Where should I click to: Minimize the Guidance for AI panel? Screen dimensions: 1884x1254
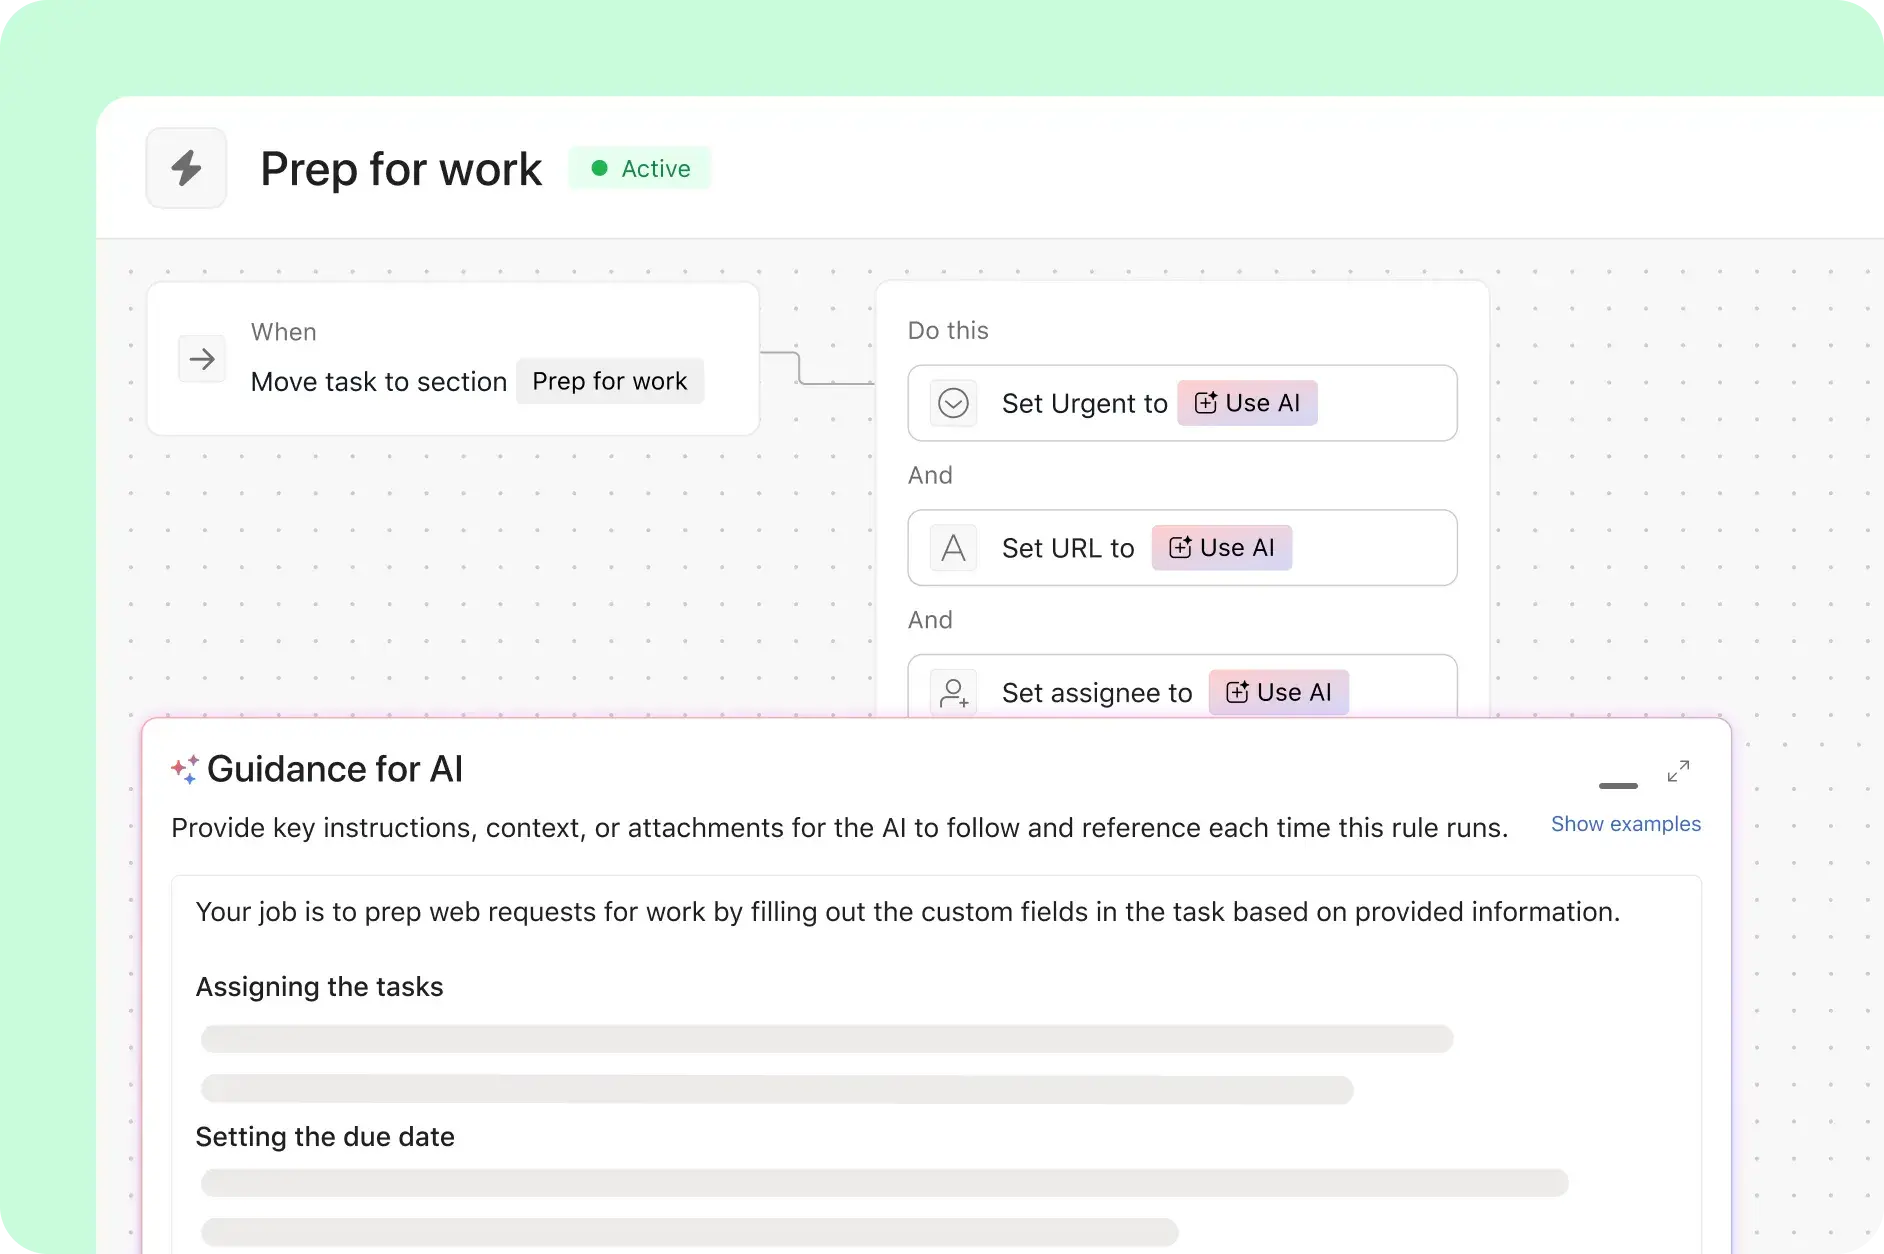1618,786
